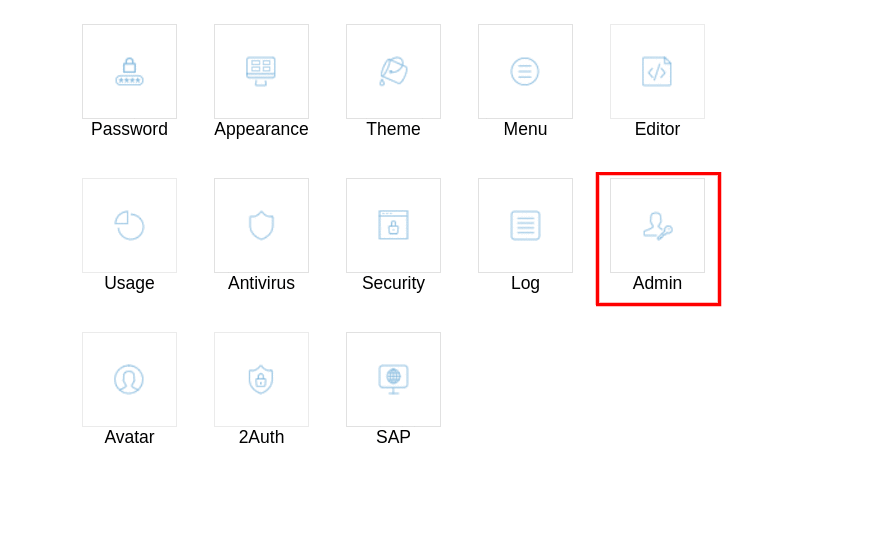The width and height of the screenshot is (879, 560).
Task: Open the Appearance monitor icon
Action: pos(261,71)
